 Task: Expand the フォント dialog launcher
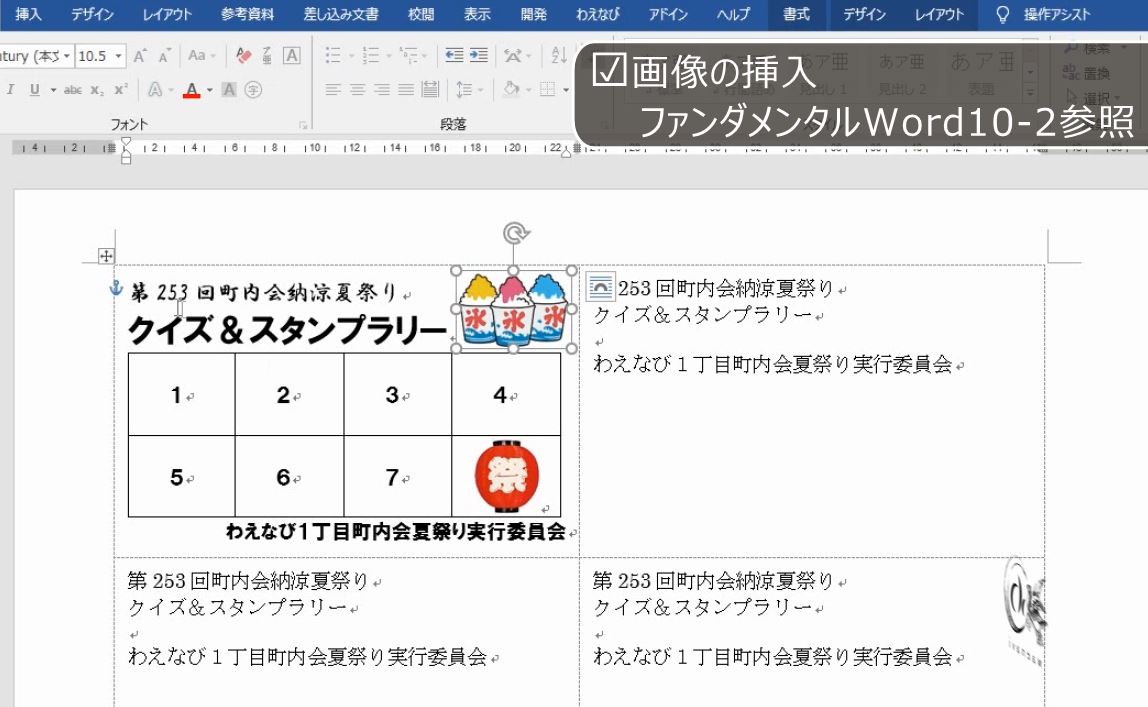[x=303, y=122]
